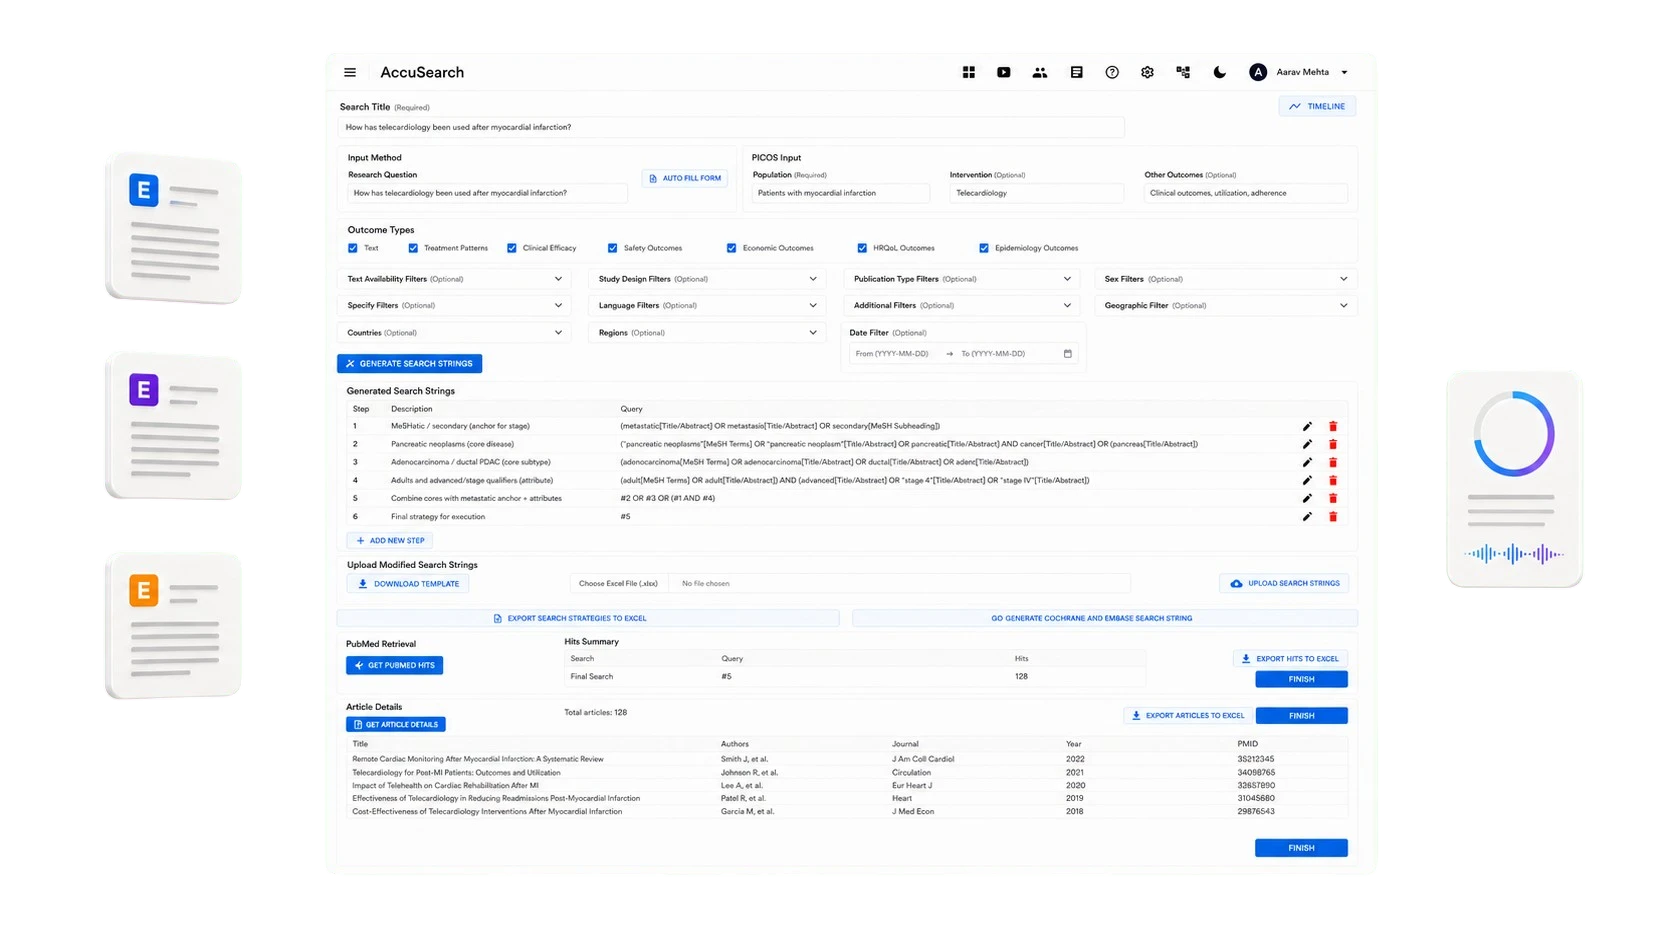
Task: Click Download Template button
Action: pos(408,584)
